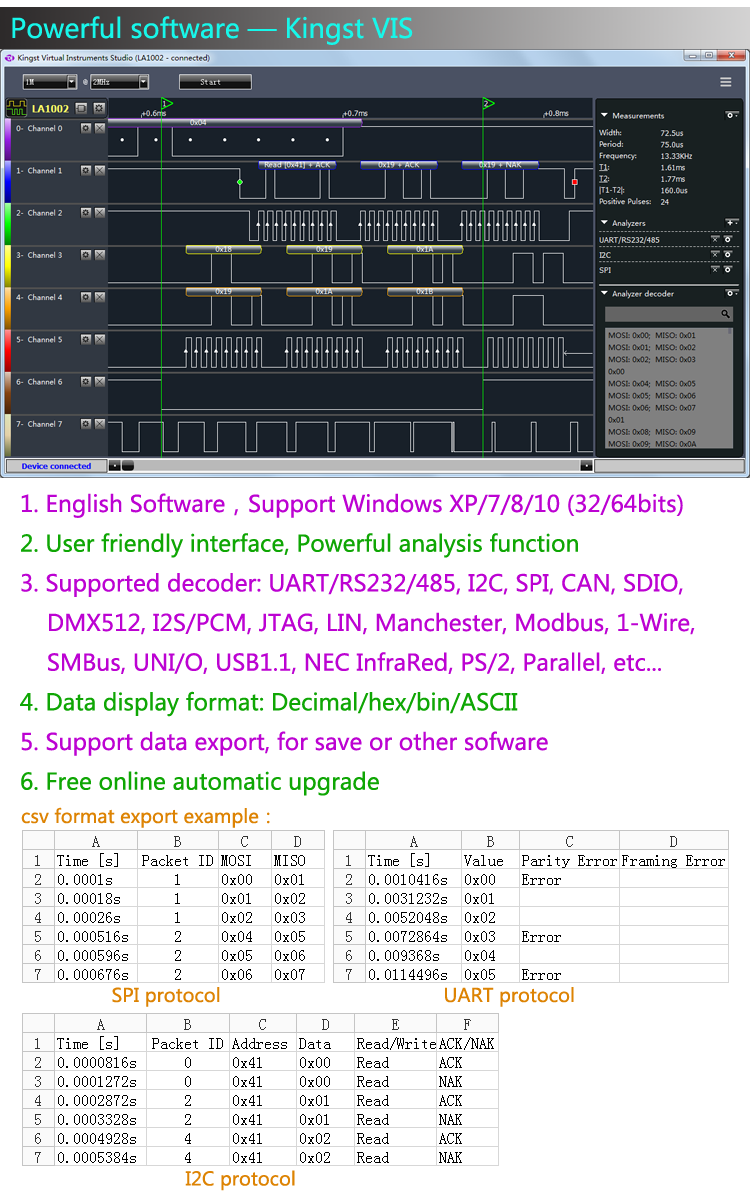Click the Device connected status label

[56, 466]
